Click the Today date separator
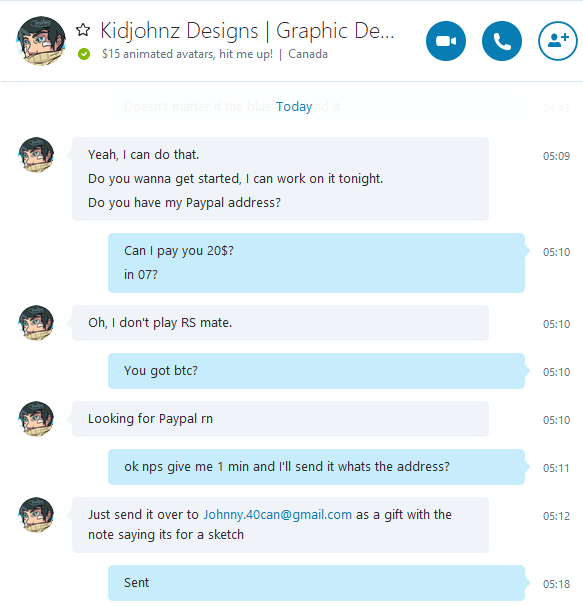 point(294,106)
